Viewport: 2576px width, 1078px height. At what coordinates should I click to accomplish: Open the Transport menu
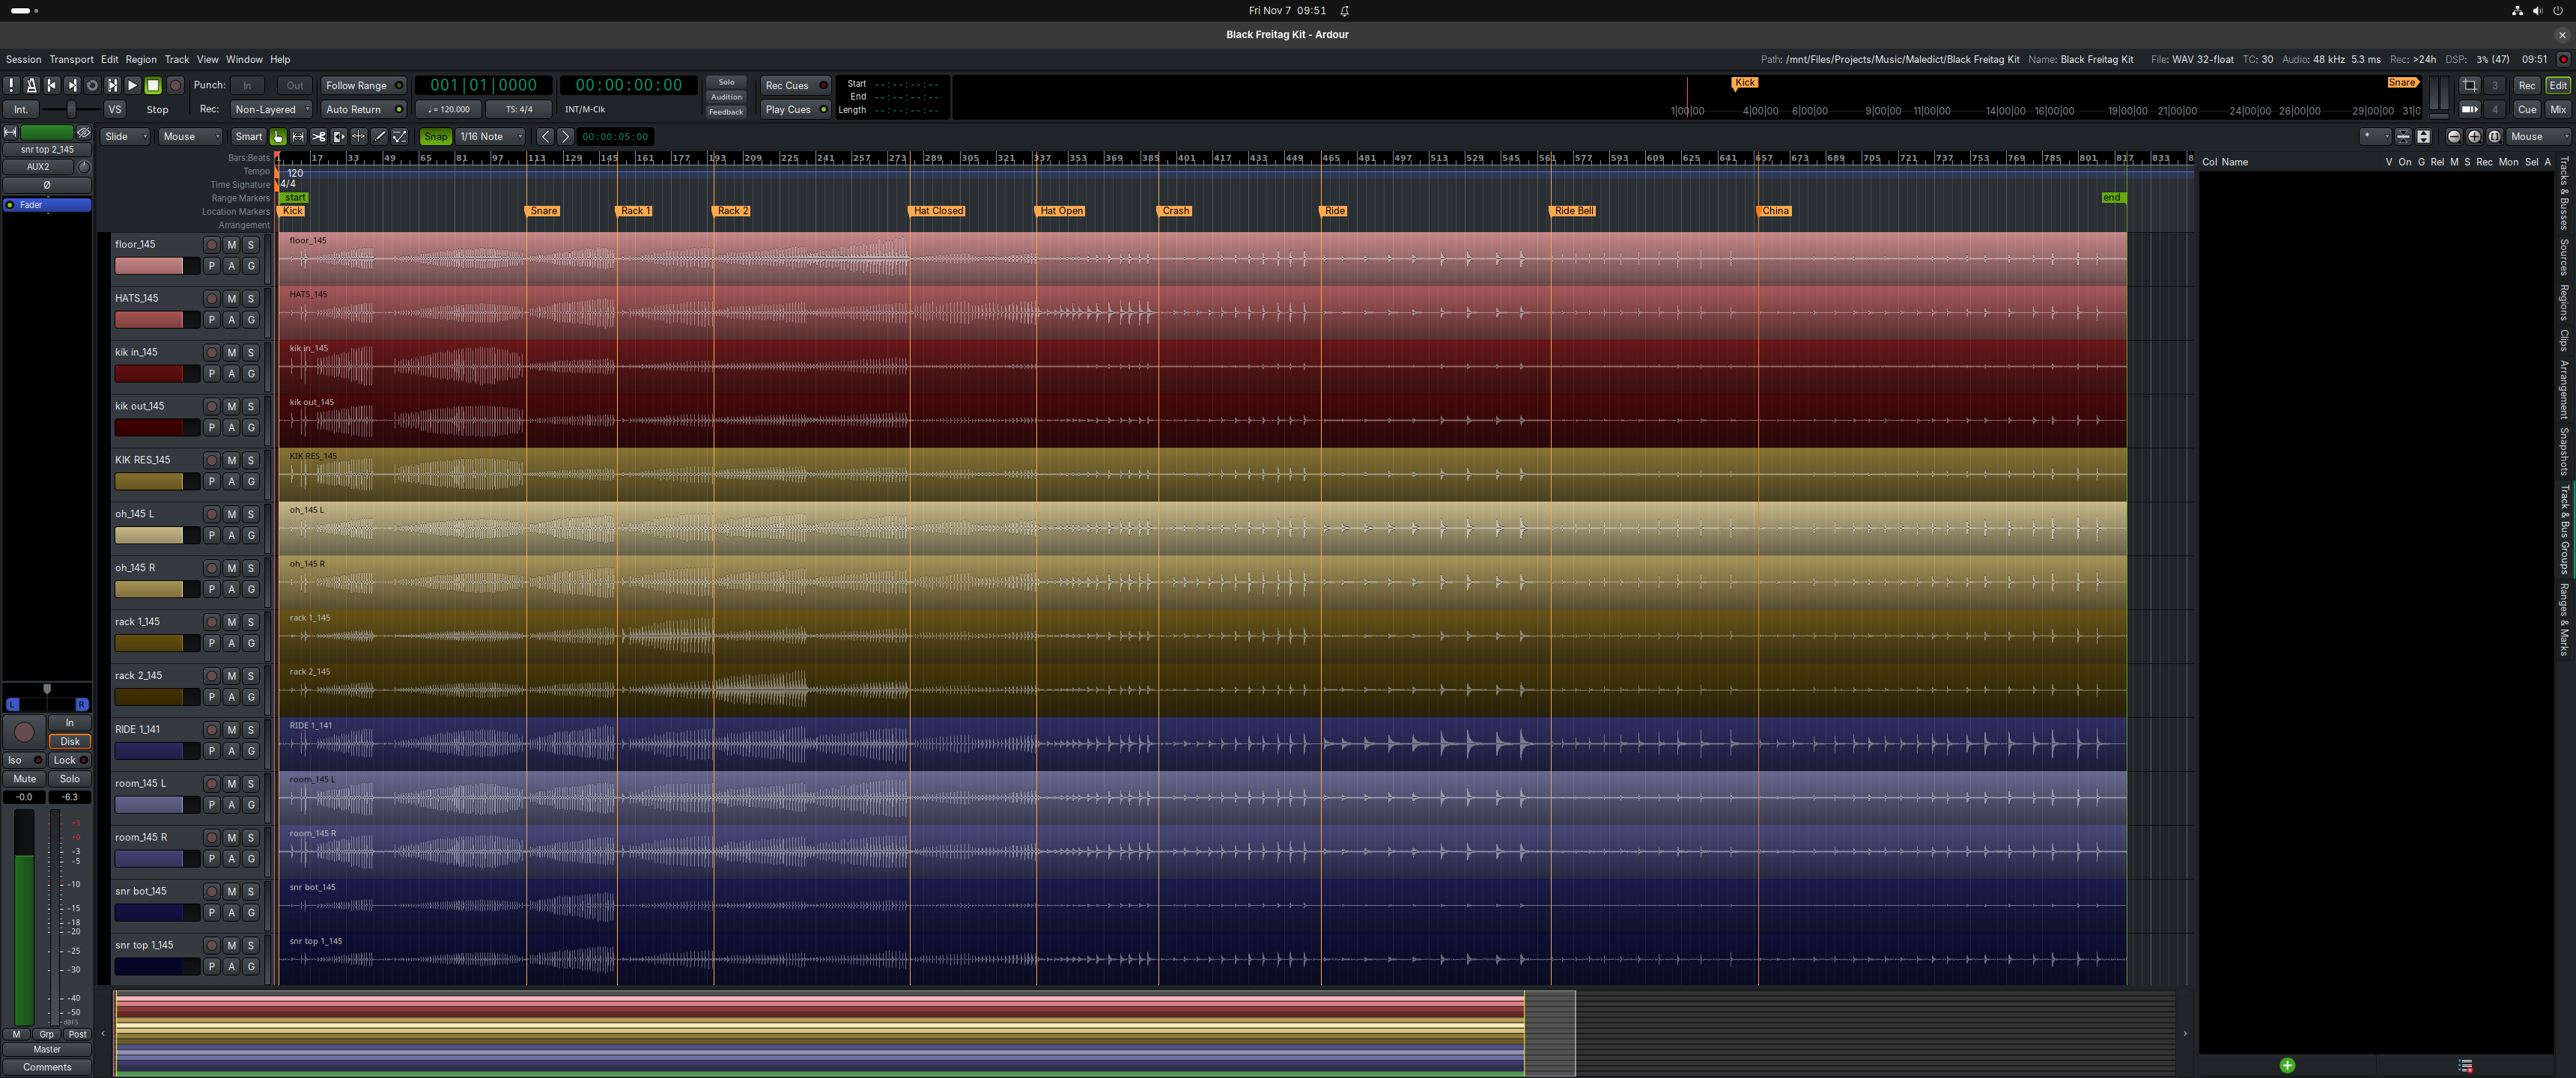point(71,60)
